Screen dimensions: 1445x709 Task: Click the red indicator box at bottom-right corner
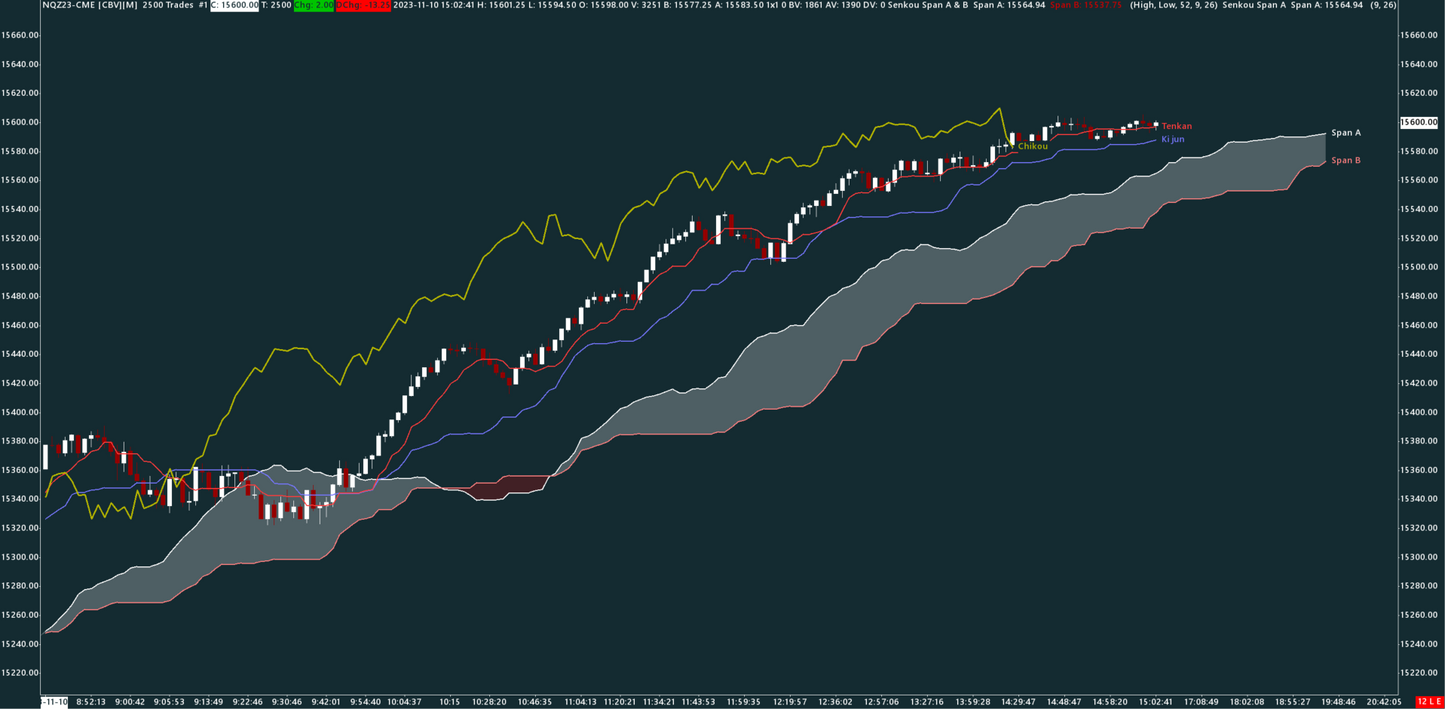[1430, 702]
